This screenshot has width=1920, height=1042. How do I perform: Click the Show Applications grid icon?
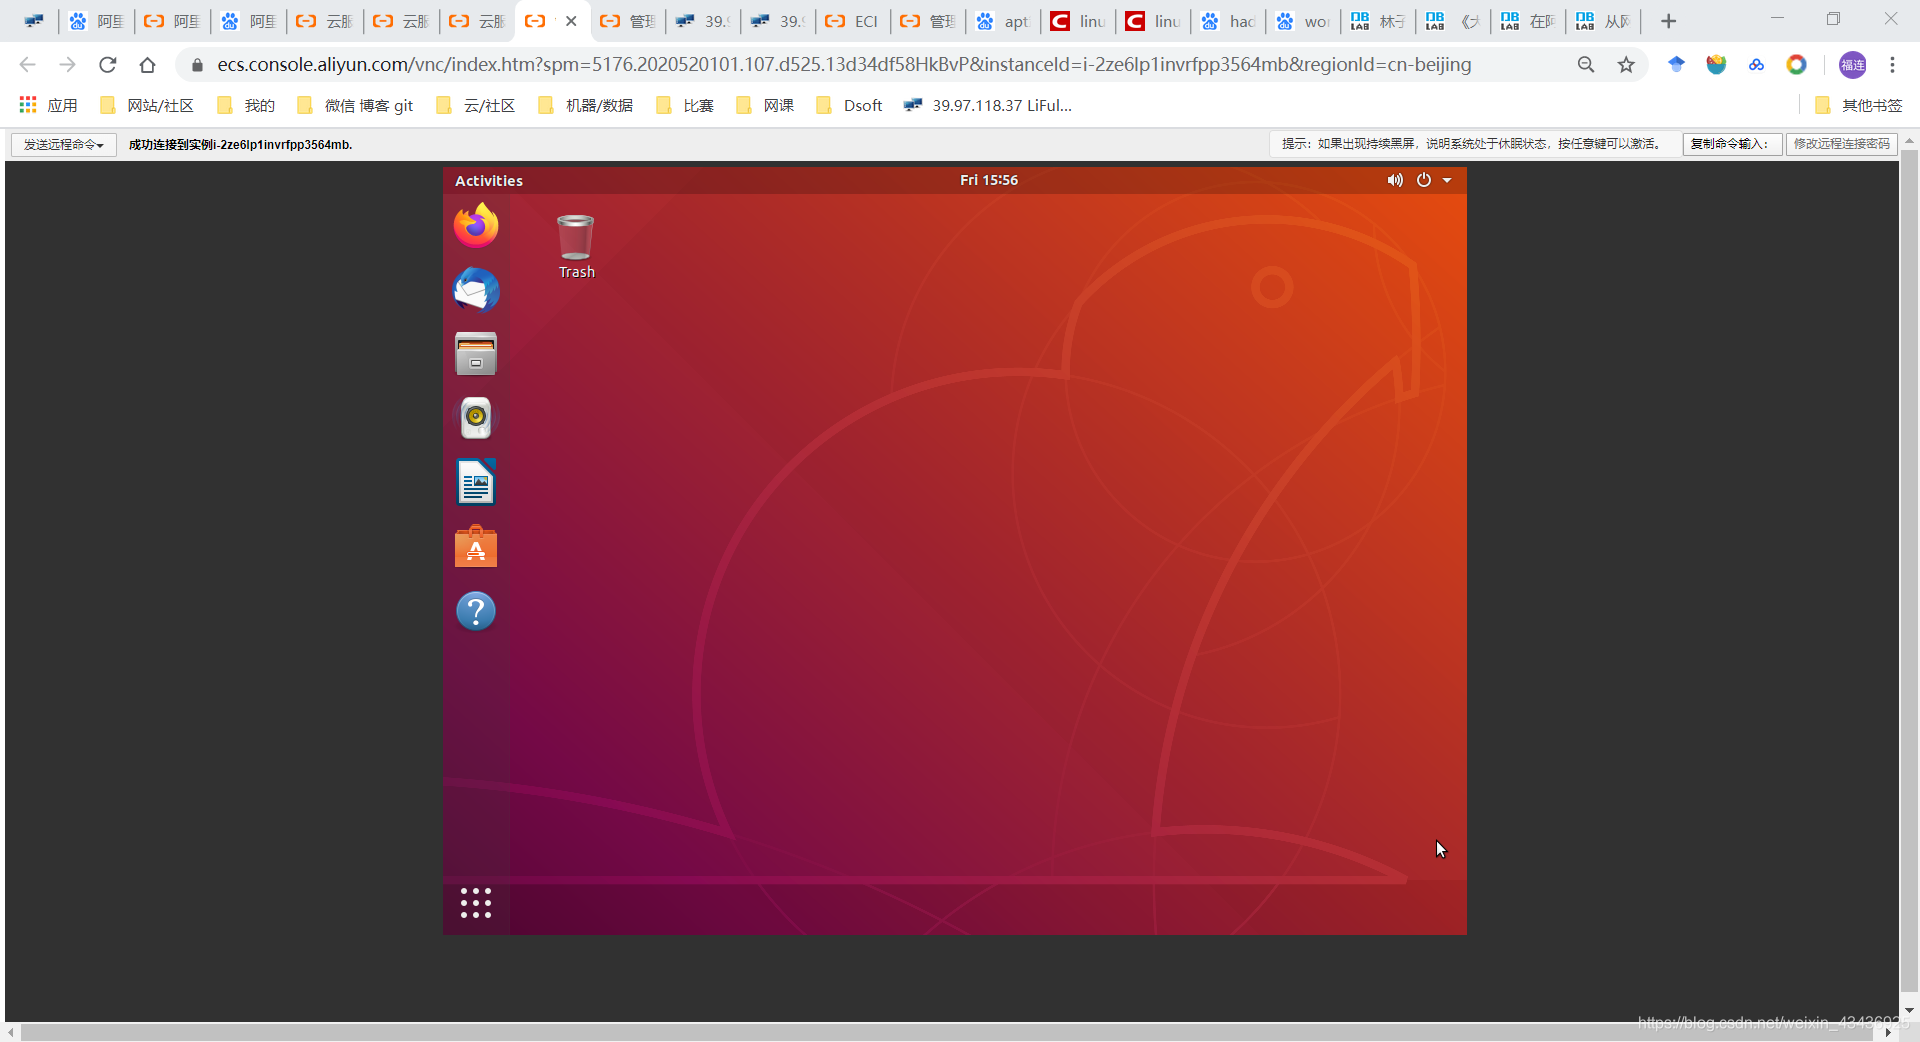point(475,903)
